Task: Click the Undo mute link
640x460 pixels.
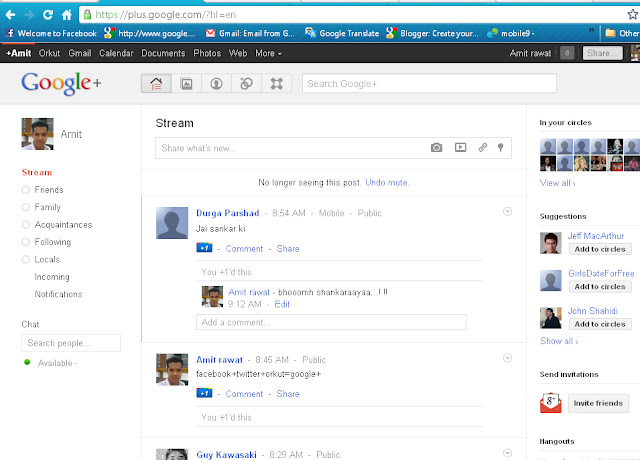Action: (x=387, y=182)
